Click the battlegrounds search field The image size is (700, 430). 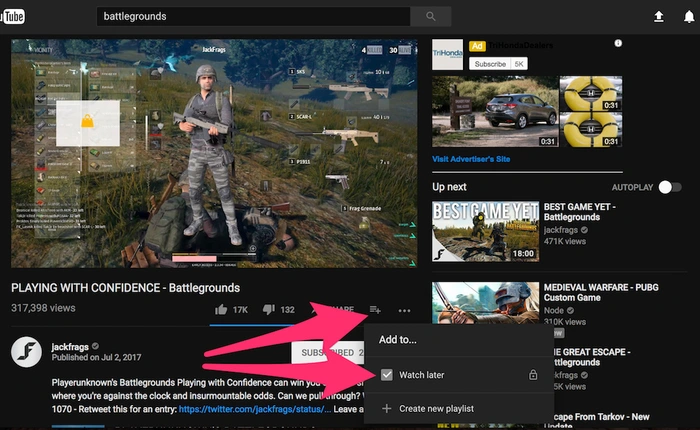pos(254,16)
